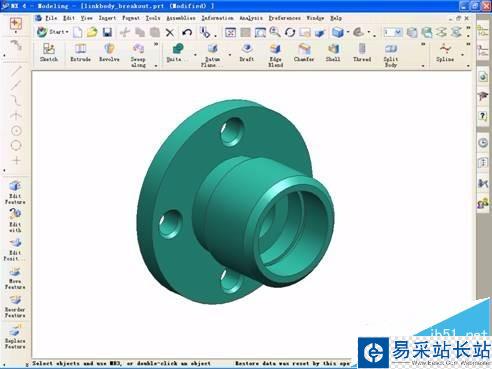Click the Cut scissors icon
The image size is (492, 369).
(125, 32)
